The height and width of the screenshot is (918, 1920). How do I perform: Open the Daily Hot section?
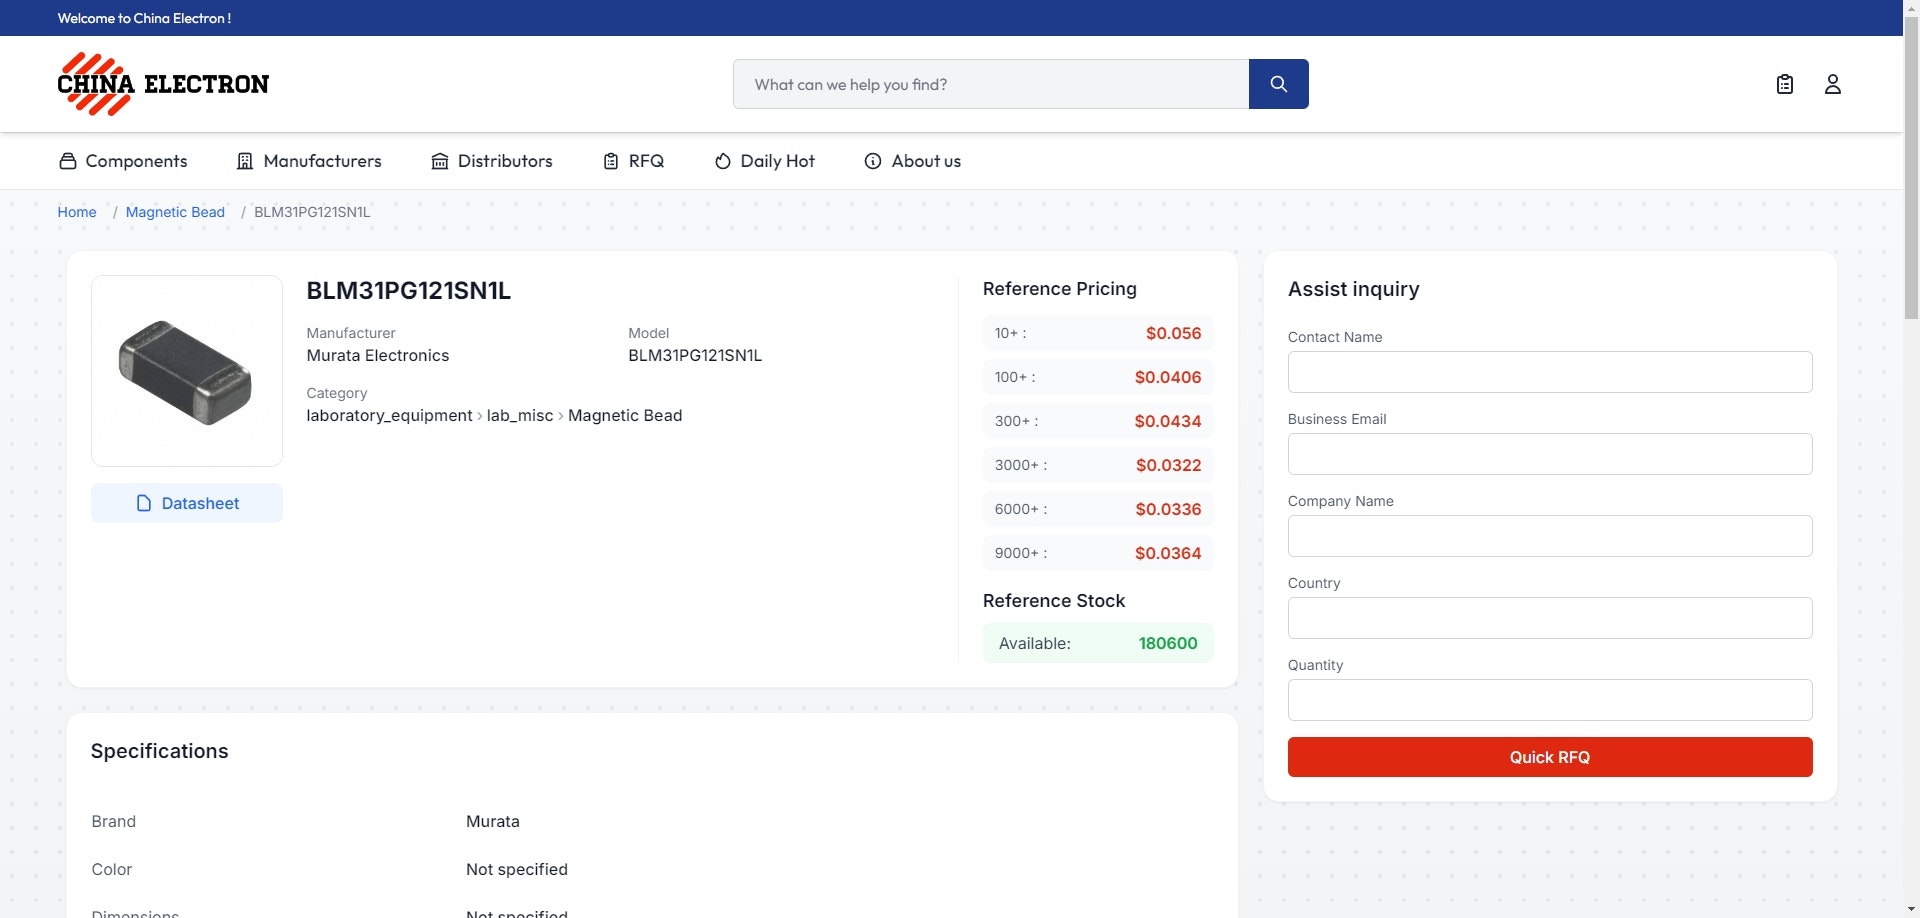765,161
